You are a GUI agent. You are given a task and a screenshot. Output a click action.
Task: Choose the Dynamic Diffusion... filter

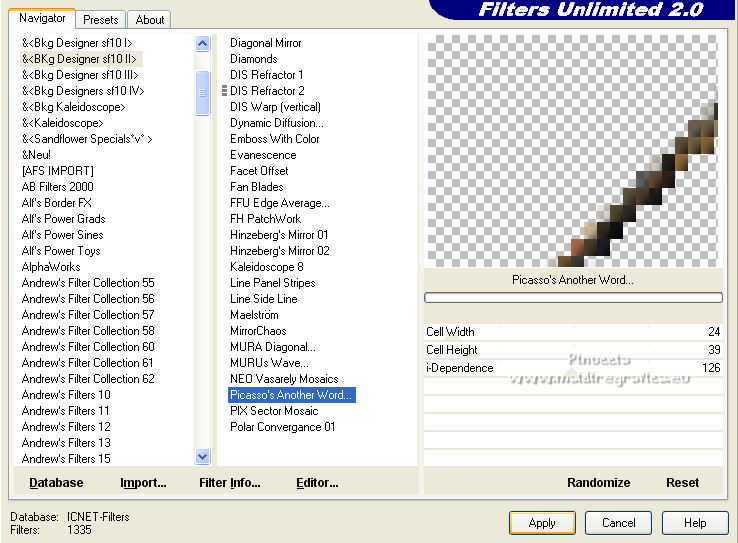pos(277,123)
